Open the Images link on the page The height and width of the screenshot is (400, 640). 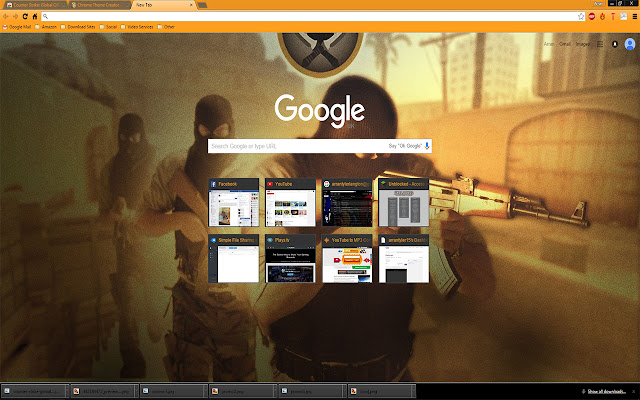[582, 44]
